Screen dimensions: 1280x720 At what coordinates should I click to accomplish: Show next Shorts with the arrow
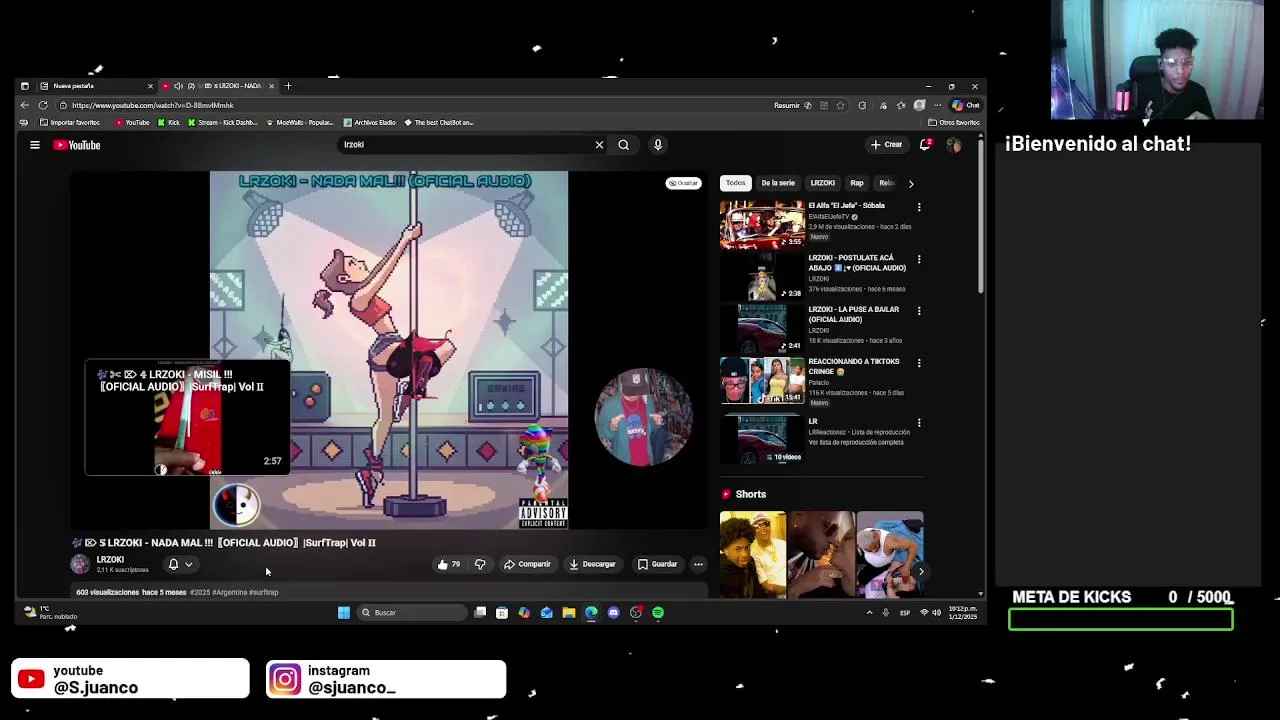tap(920, 572)
